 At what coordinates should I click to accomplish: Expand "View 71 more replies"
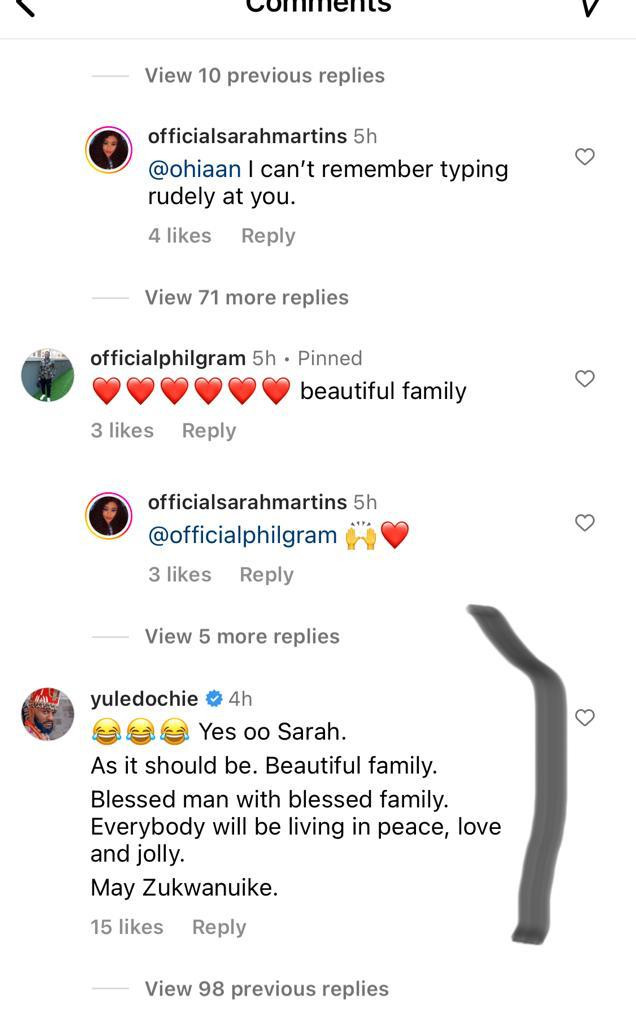(246, 297)
